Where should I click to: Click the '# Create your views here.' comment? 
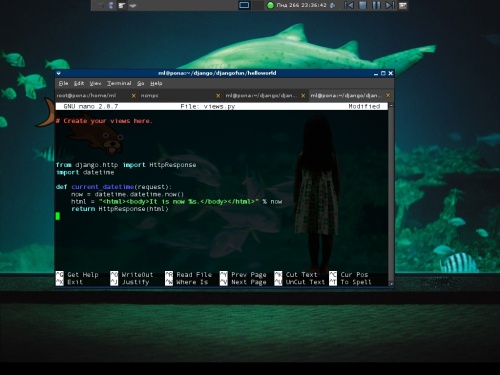click(x=104, y=121)
